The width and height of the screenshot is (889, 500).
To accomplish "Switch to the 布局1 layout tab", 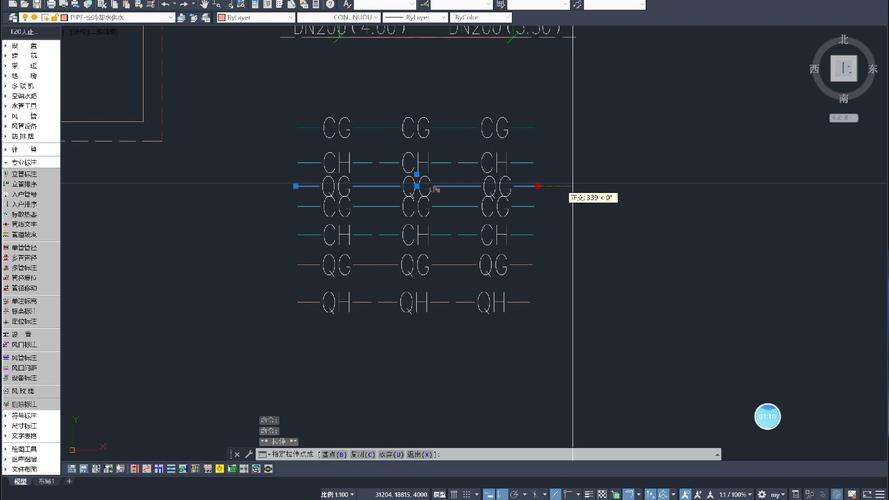I will (x=47, y=482).
